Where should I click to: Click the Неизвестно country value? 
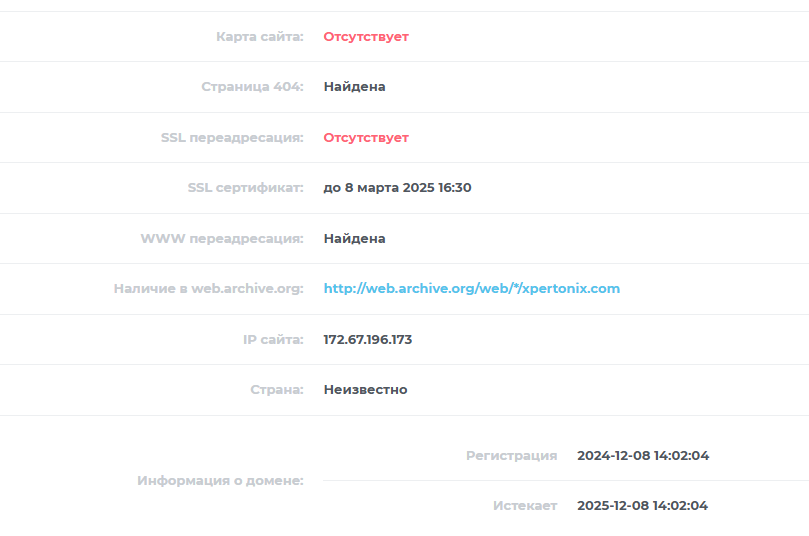pos(365,389)
